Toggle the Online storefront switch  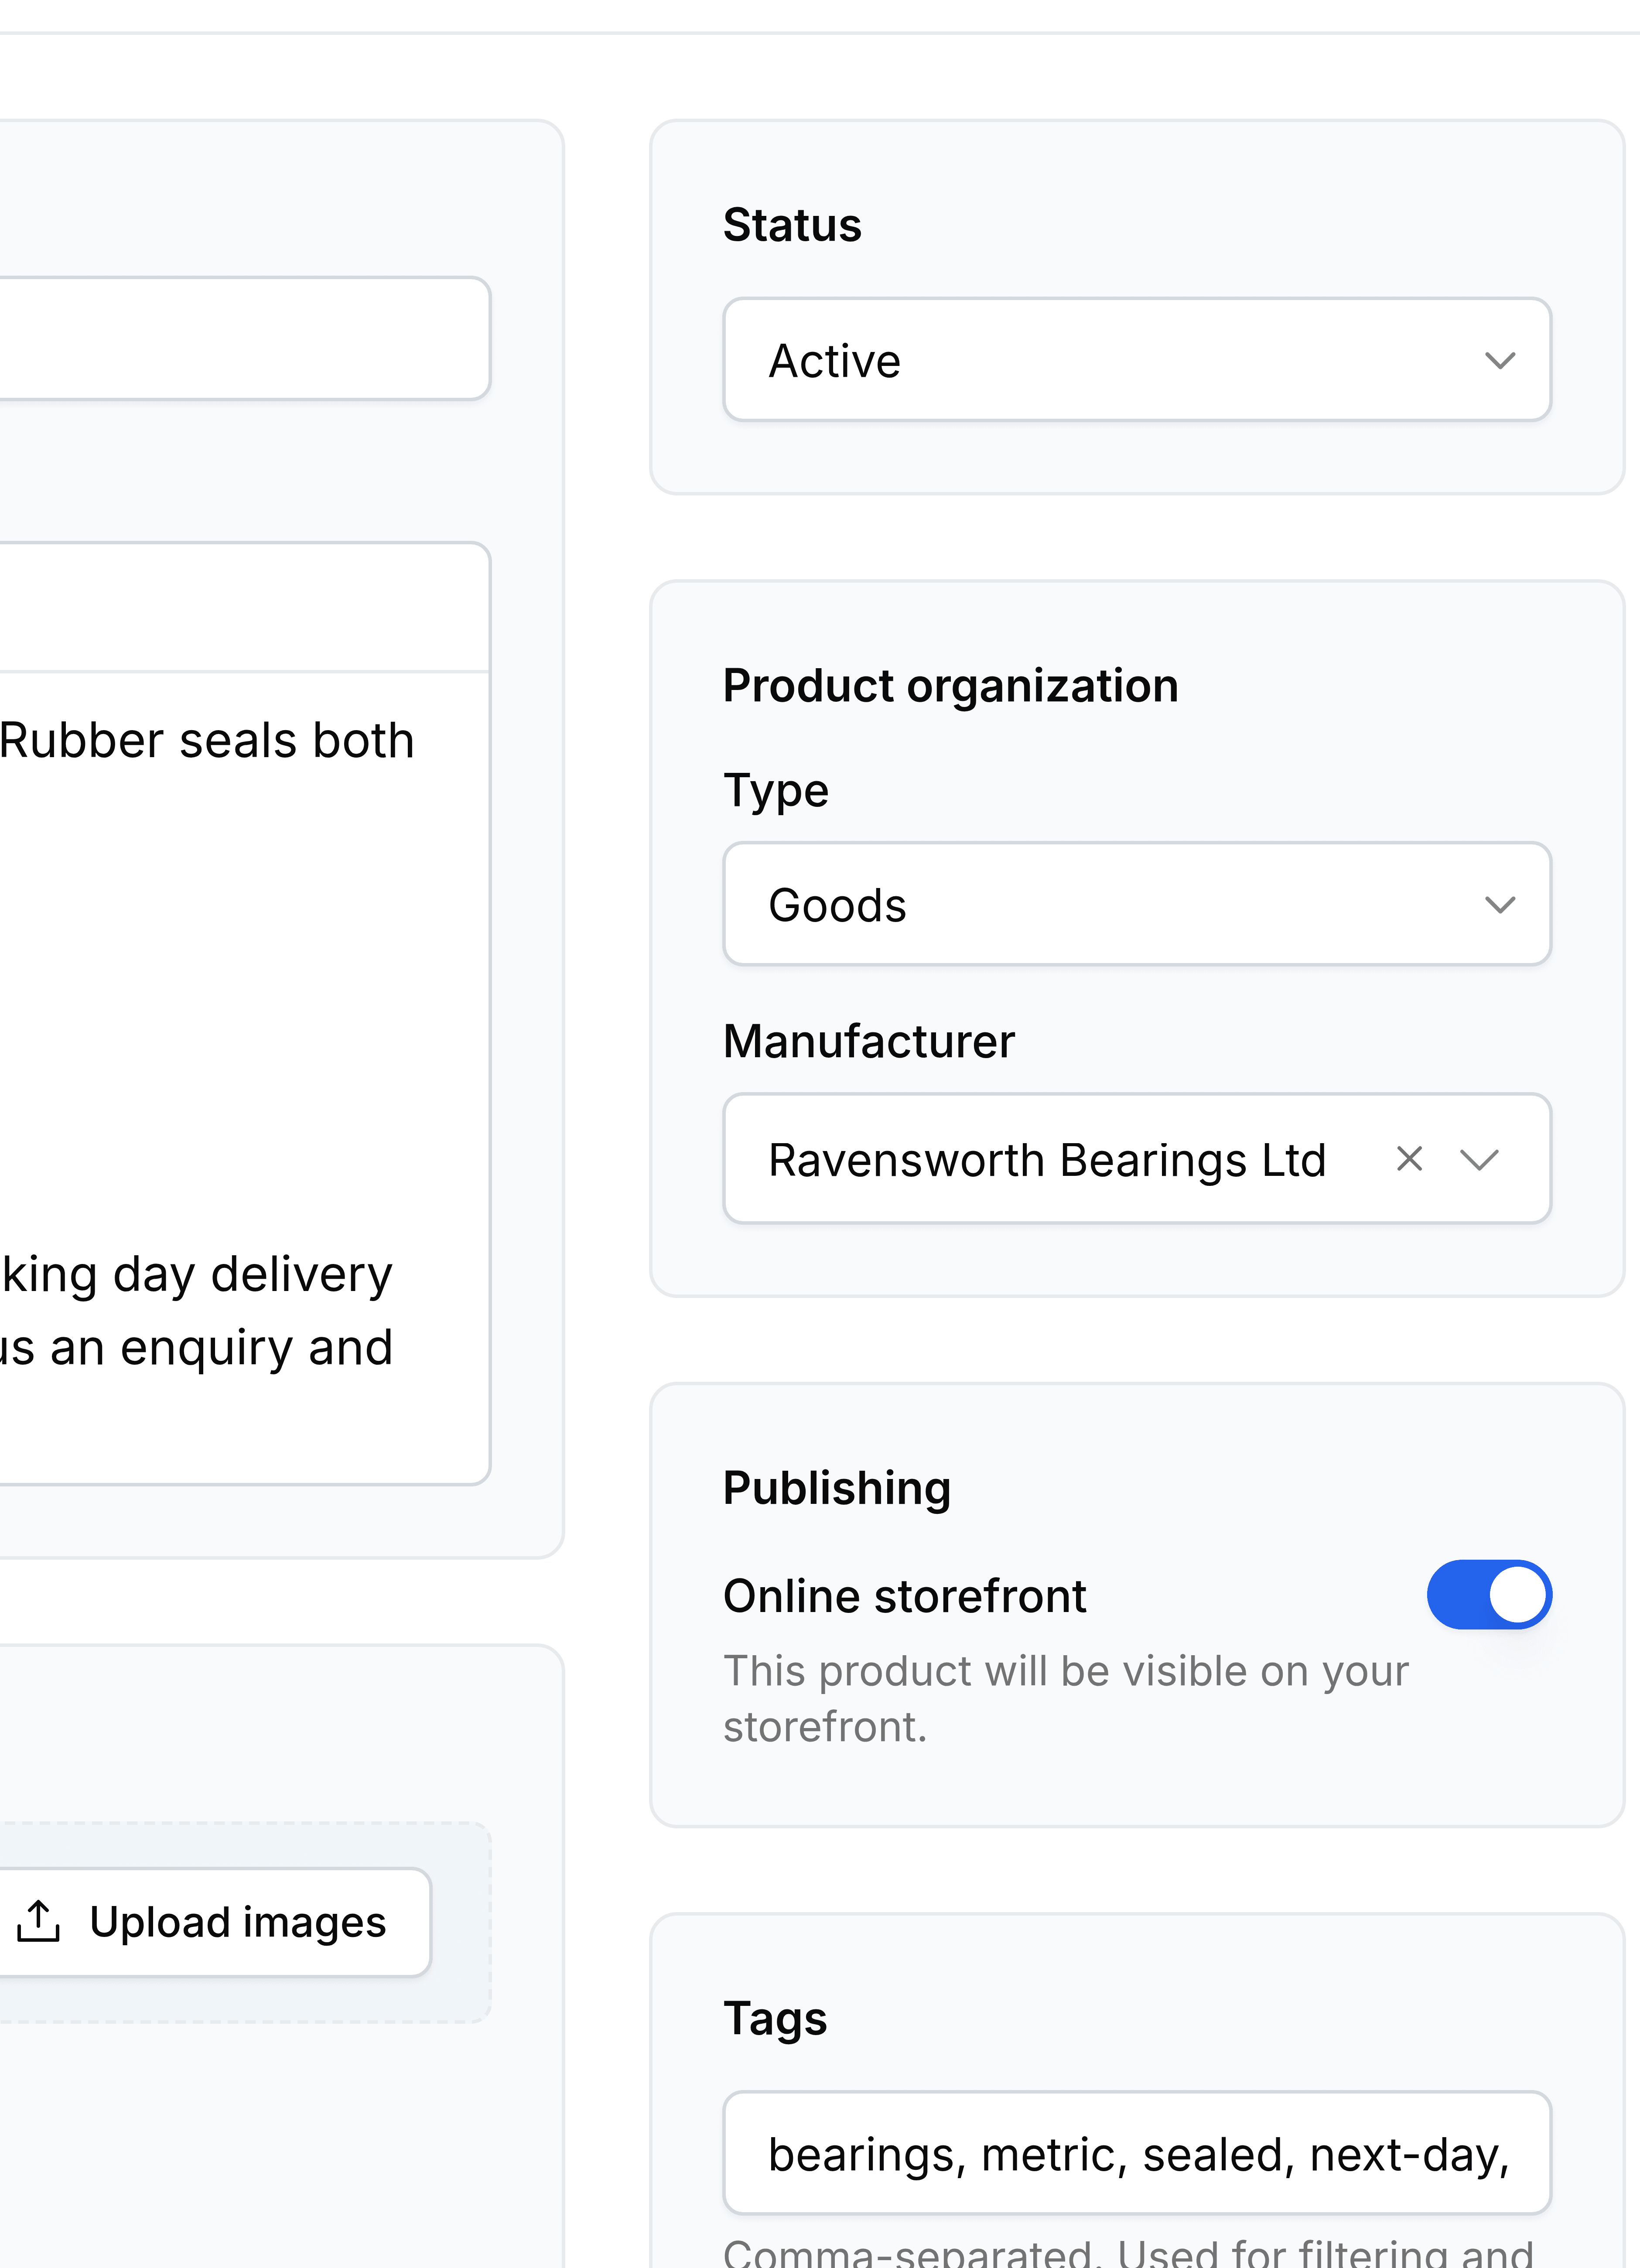pos(1489,1595)
